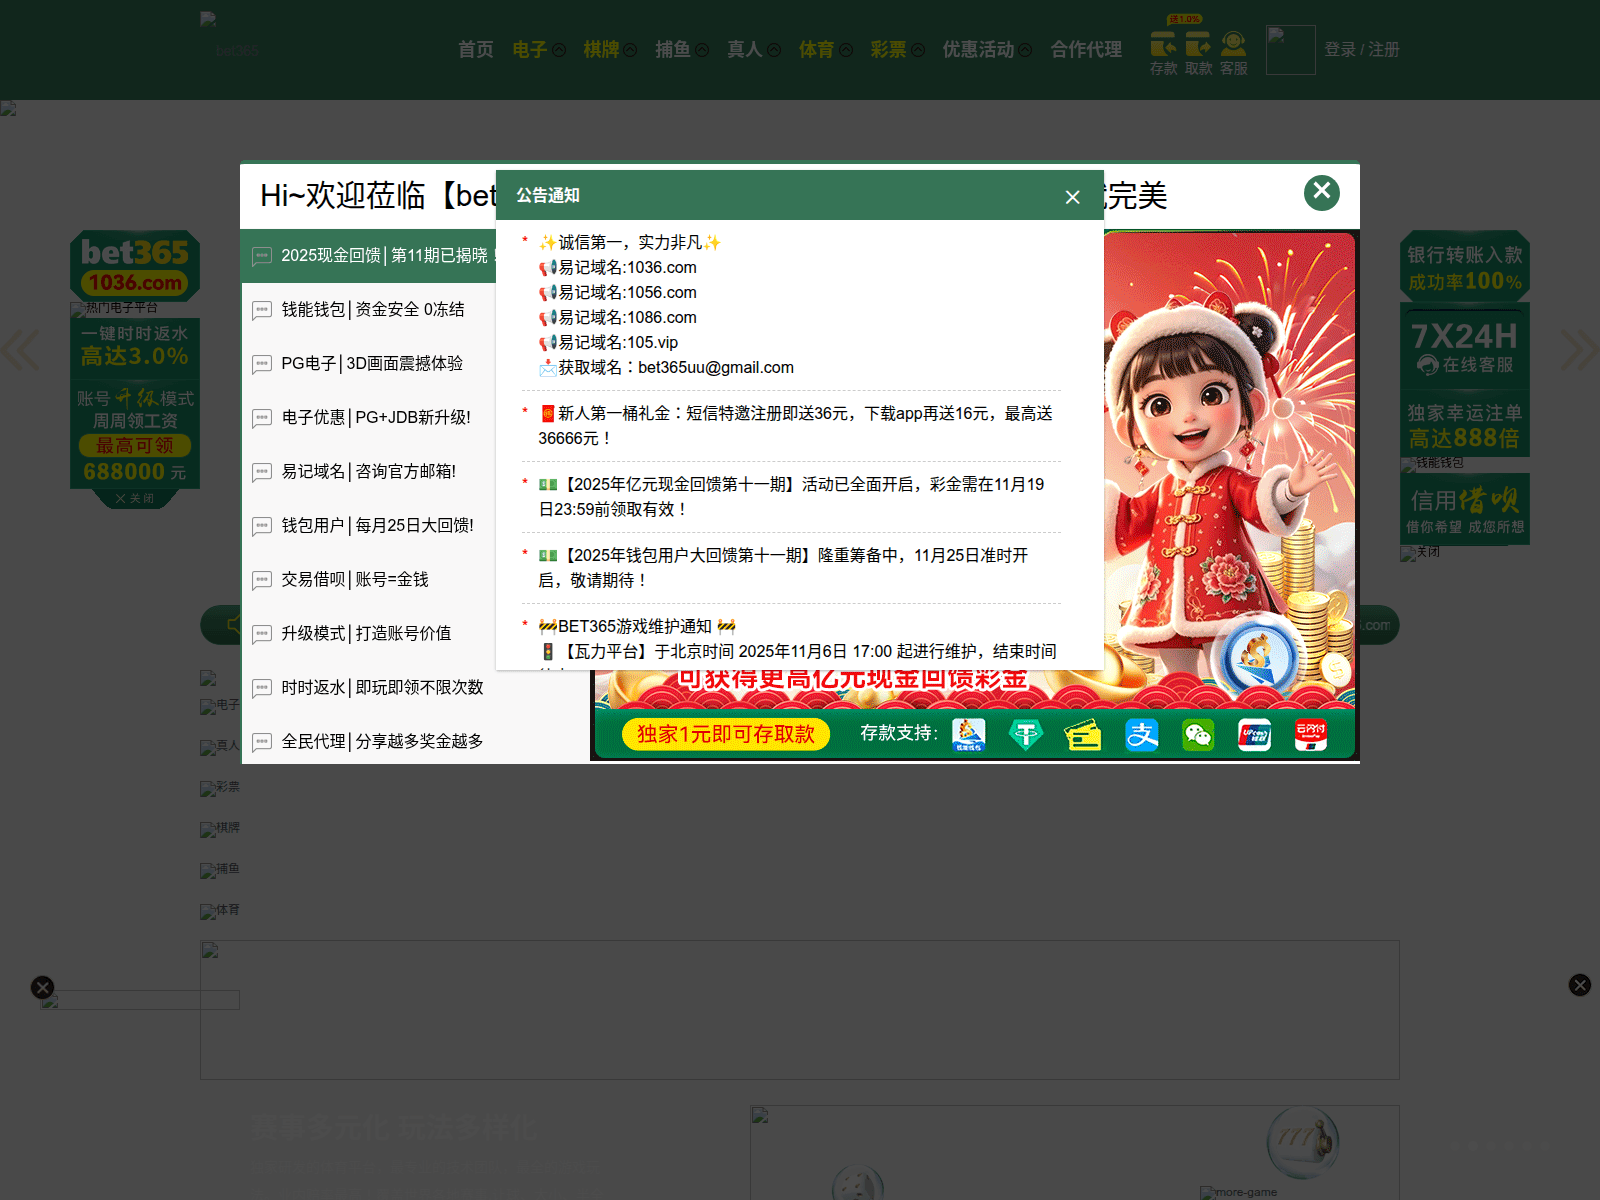Screen dimensions: 1600x1200
Task: Click chat icon beside 易记域名|咨询官方邮箱!
Action: pyautogui.click(x=262, y=473)
